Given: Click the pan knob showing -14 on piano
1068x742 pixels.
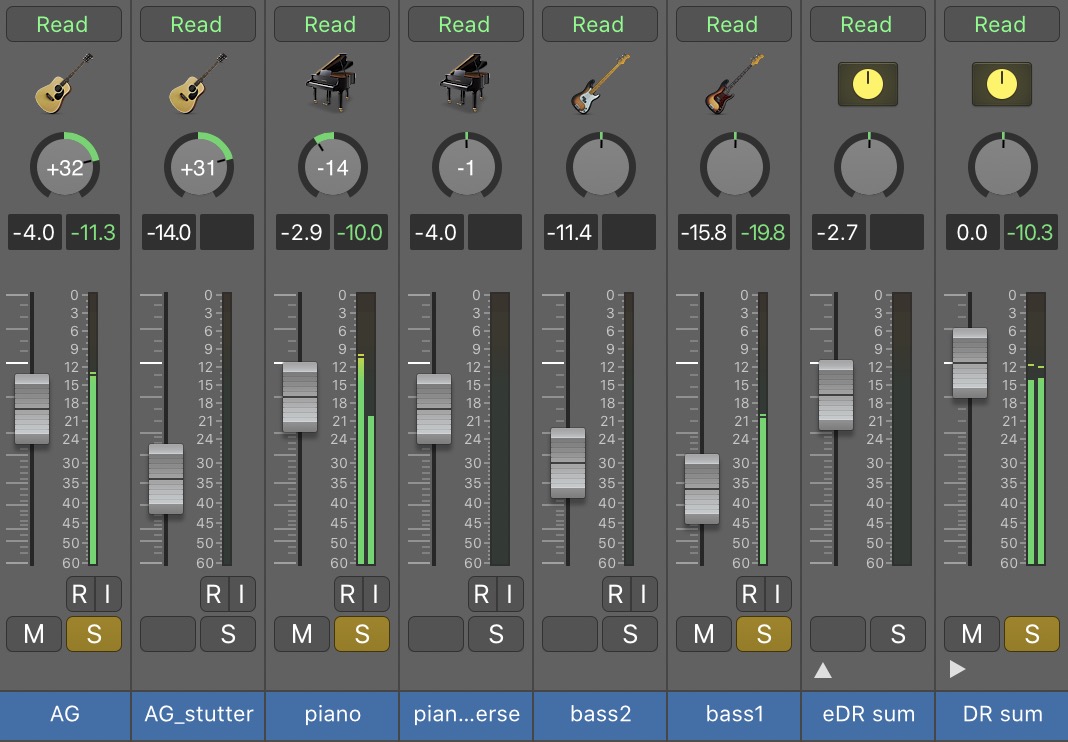Looking at the screenshot, I should pos(332,168).
